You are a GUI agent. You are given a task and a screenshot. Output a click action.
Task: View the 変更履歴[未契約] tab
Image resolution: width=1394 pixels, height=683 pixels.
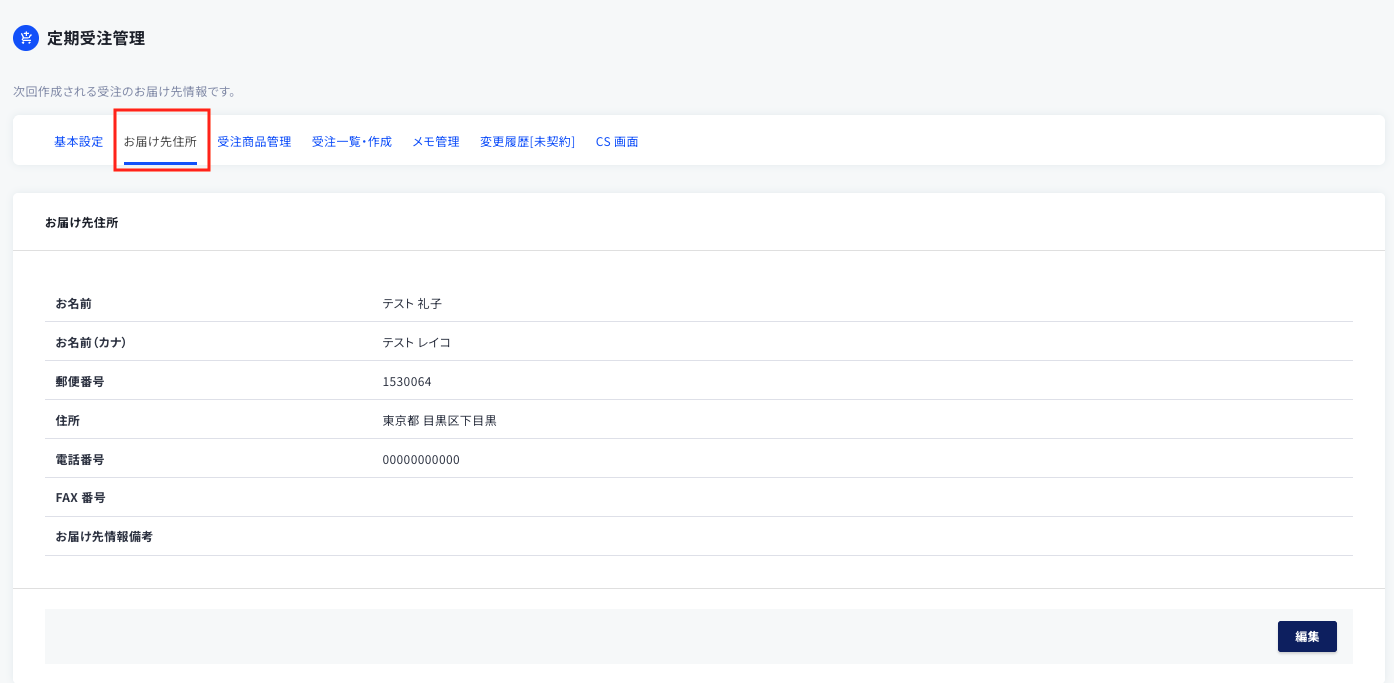(527, 142)
